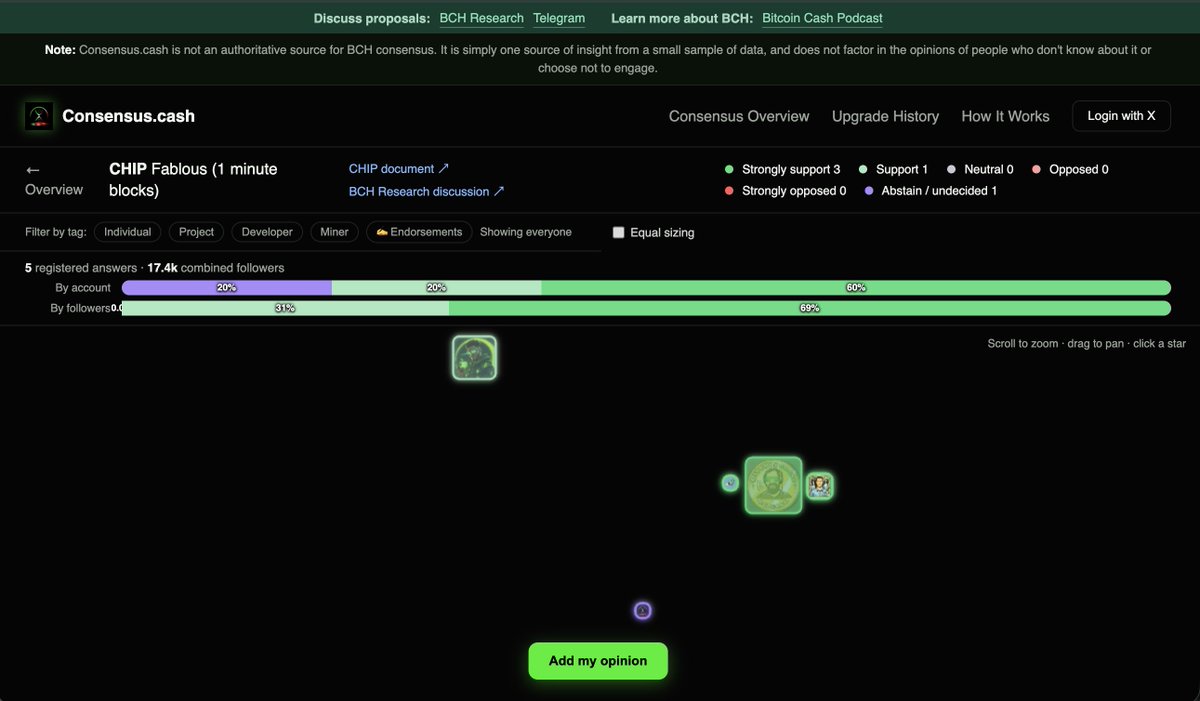Select the small teal star left of the coin avatar

click(x=730, y=483)
